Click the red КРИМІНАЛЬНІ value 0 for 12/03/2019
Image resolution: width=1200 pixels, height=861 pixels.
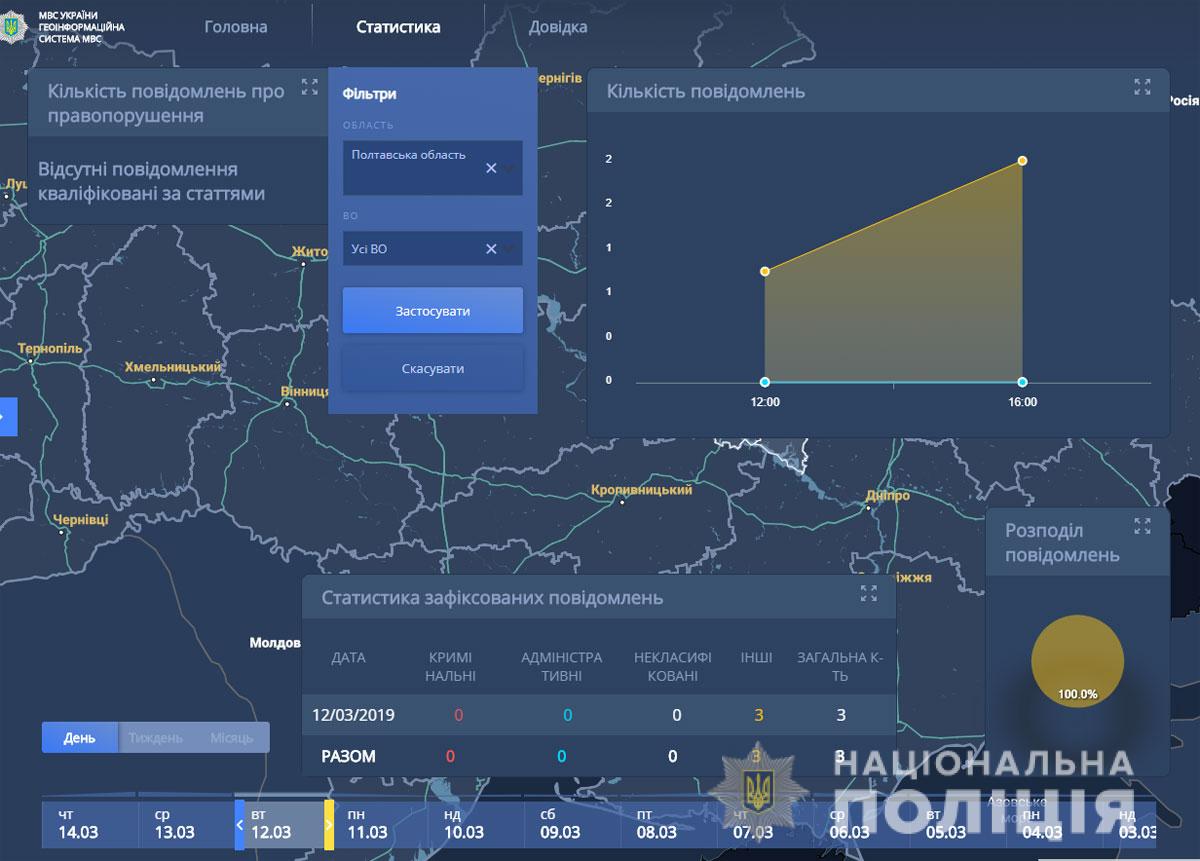[459, 715]
